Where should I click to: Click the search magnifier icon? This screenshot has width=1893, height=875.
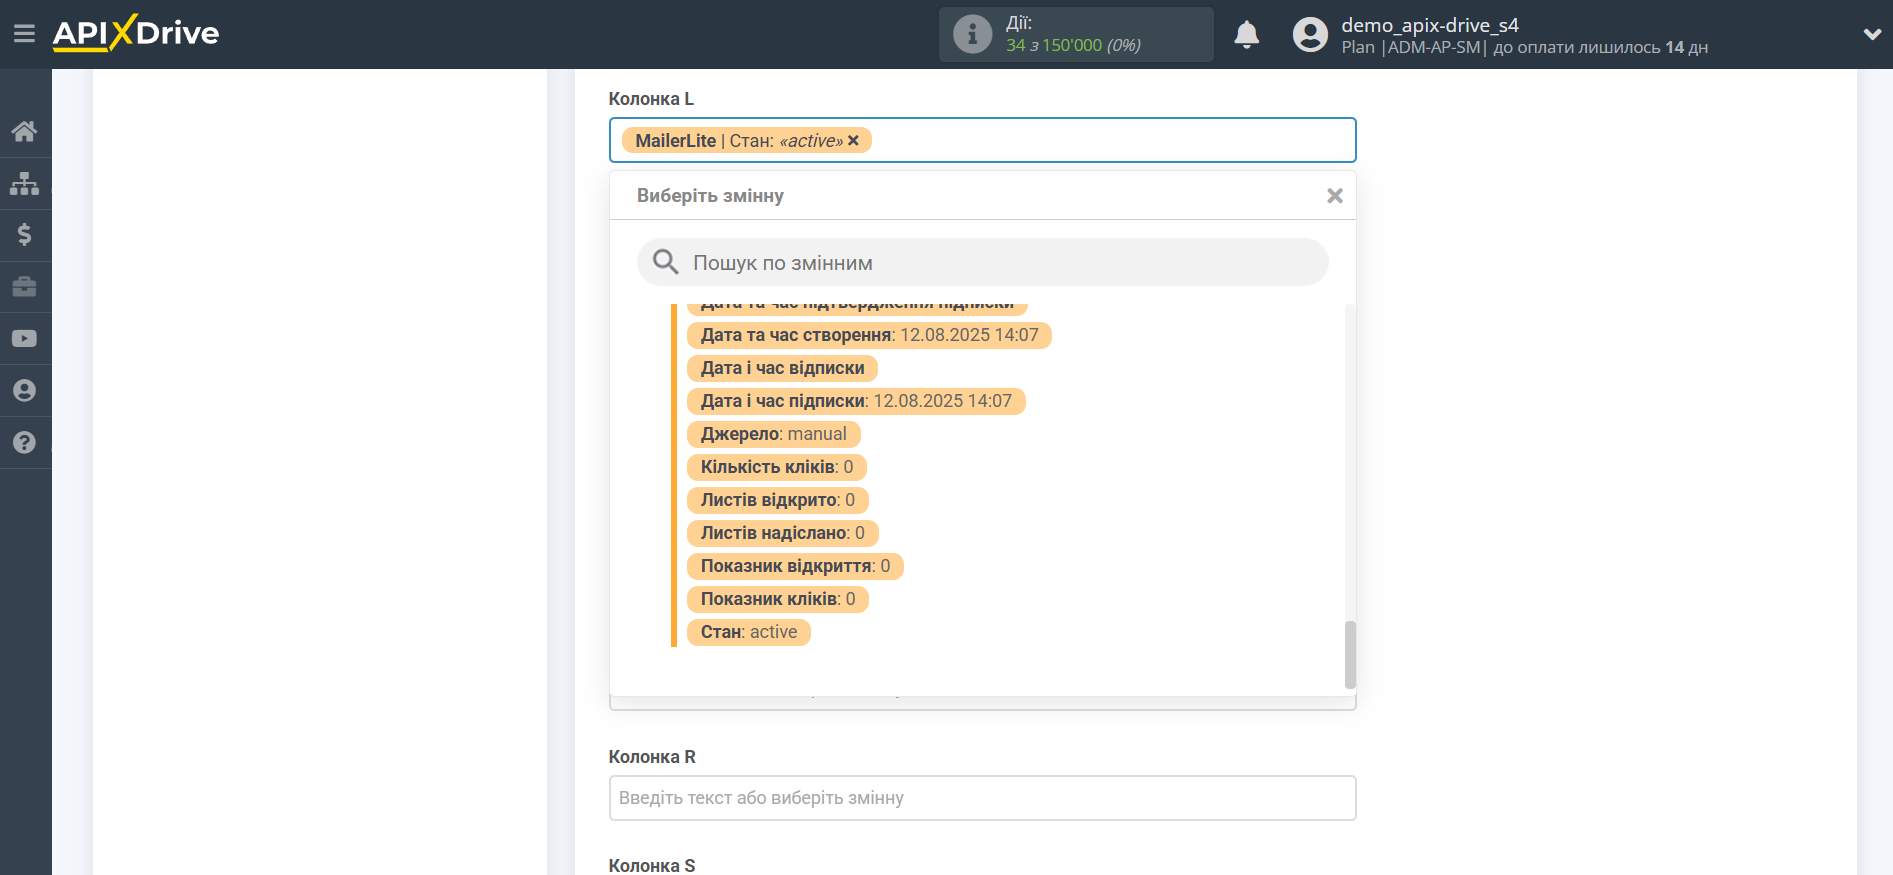tap(665, 262)
